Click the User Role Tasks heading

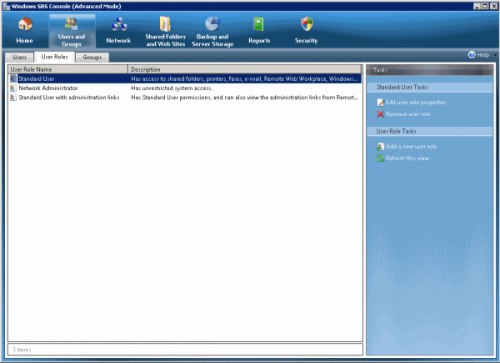click(396, 131)
